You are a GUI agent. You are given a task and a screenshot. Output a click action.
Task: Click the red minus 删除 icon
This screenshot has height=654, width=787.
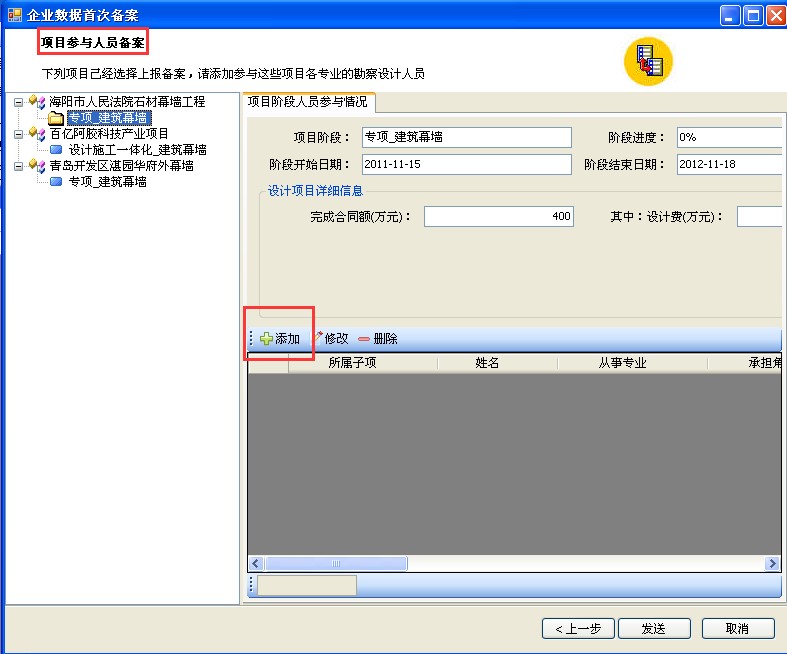[x=363, y=339]
